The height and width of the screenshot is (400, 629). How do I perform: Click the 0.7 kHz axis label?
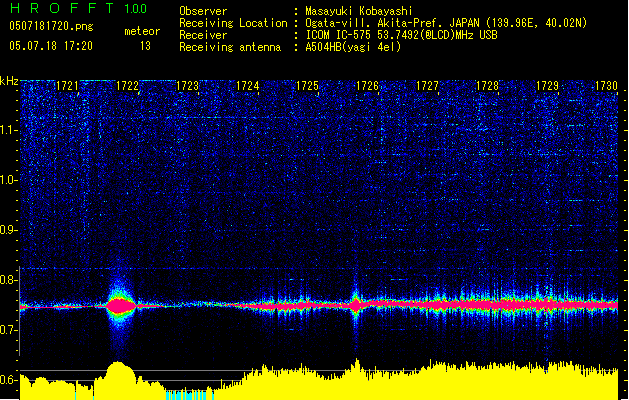pyautogui.click(x=8, y=330)
